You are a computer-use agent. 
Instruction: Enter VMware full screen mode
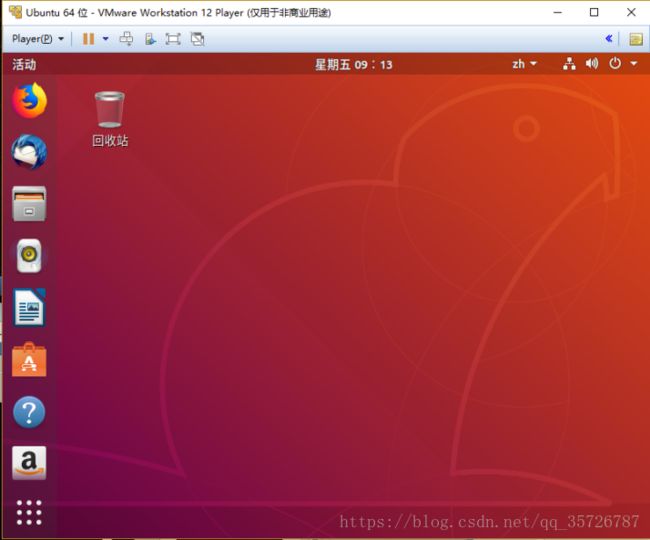coord(173,39)
